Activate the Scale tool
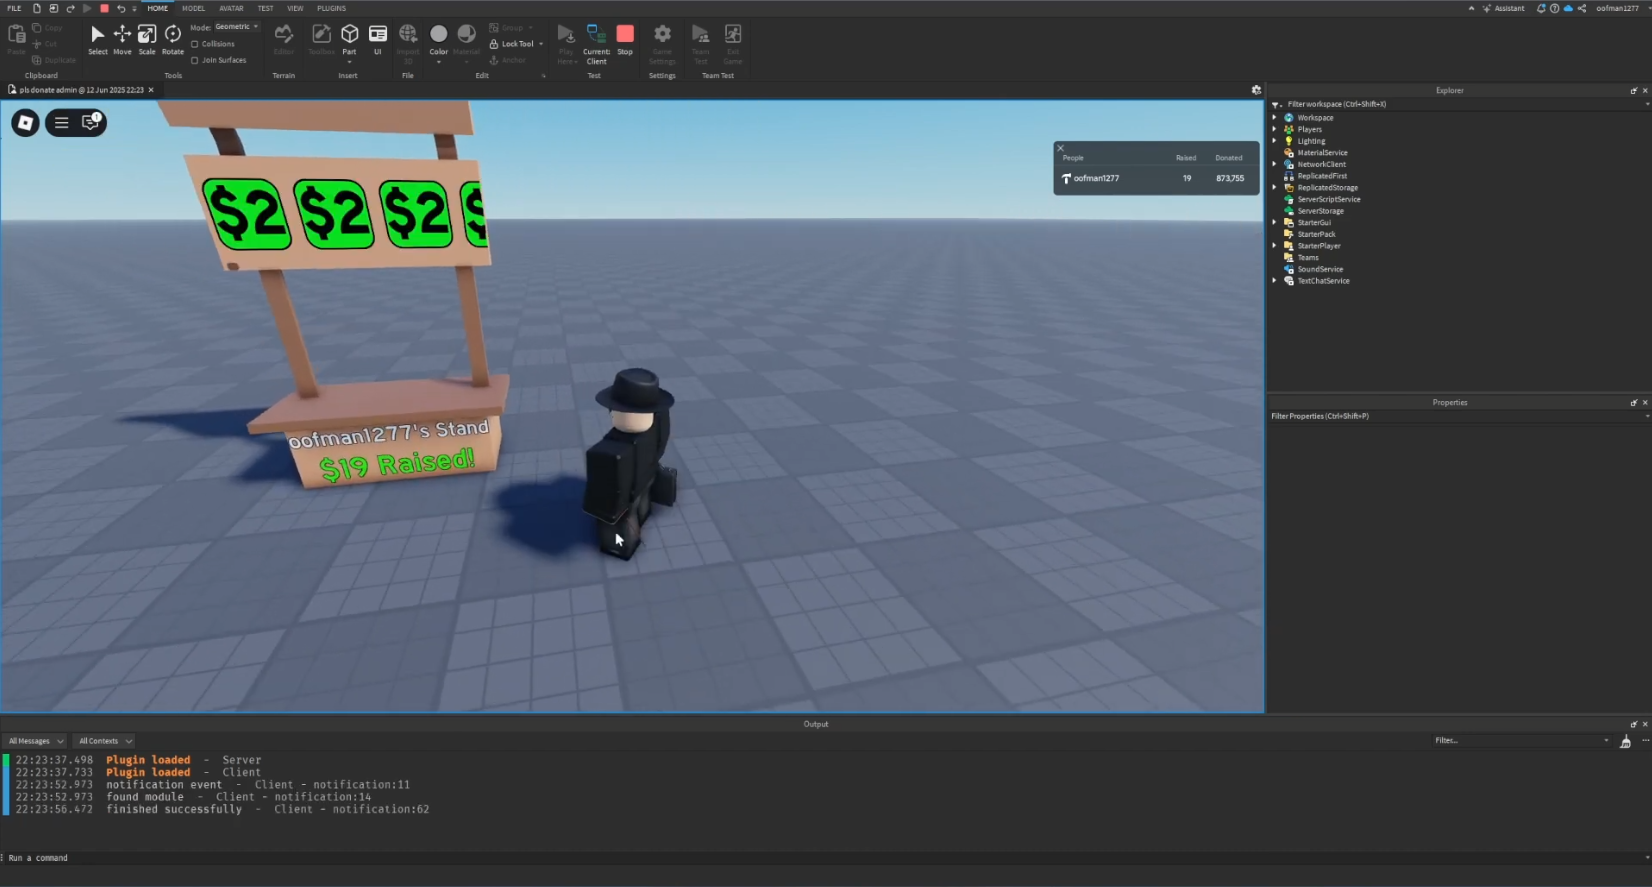Screen dimensions: 1652x887 147,38
